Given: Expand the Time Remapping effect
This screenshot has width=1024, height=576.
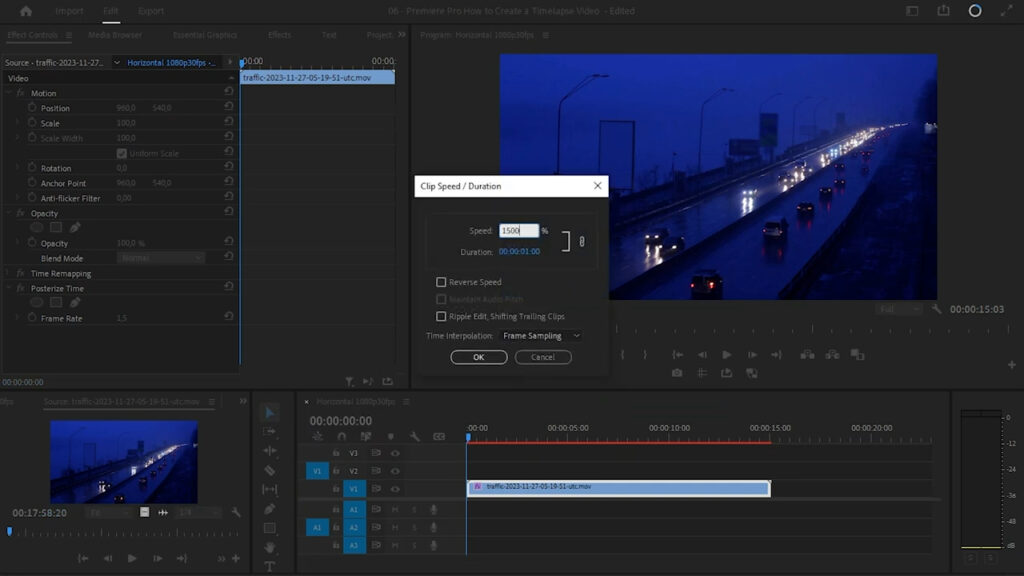Looking at the screenshot, I should tap(9, 274).
